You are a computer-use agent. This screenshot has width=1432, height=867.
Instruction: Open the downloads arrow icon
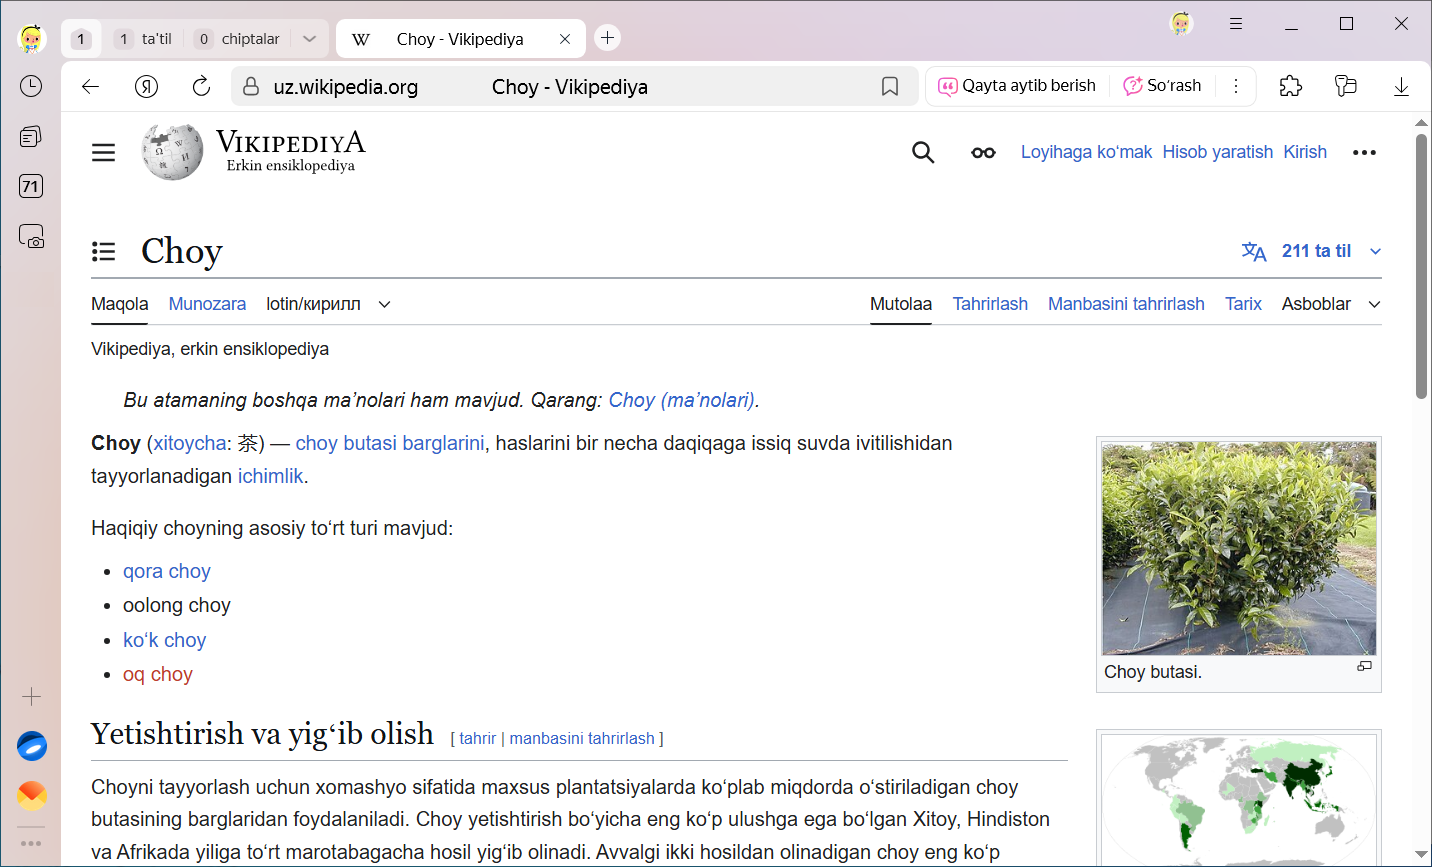click(1401, 87)
